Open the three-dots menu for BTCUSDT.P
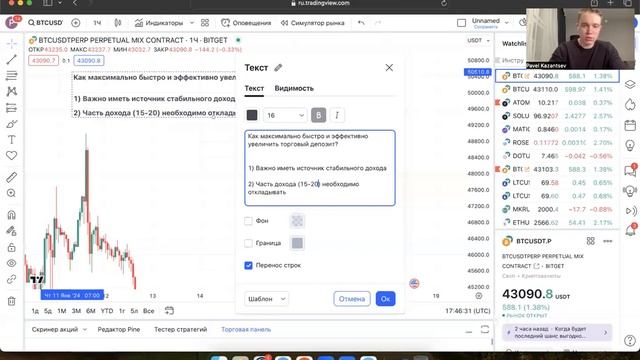The width and height of the screenshot is (640, 360). (x=607, y=241)
